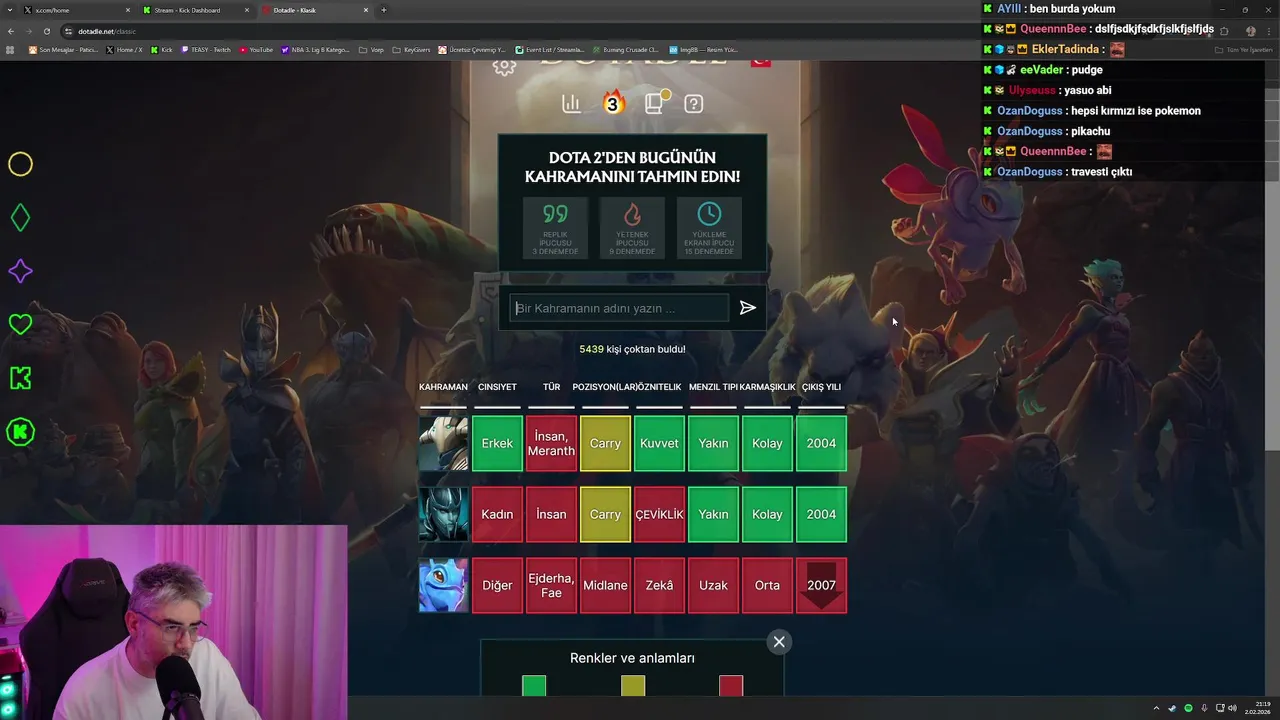Click the red 'Midlane' position cell
1280x720 pixels.
pyautogui.click(x=605, y=585)
